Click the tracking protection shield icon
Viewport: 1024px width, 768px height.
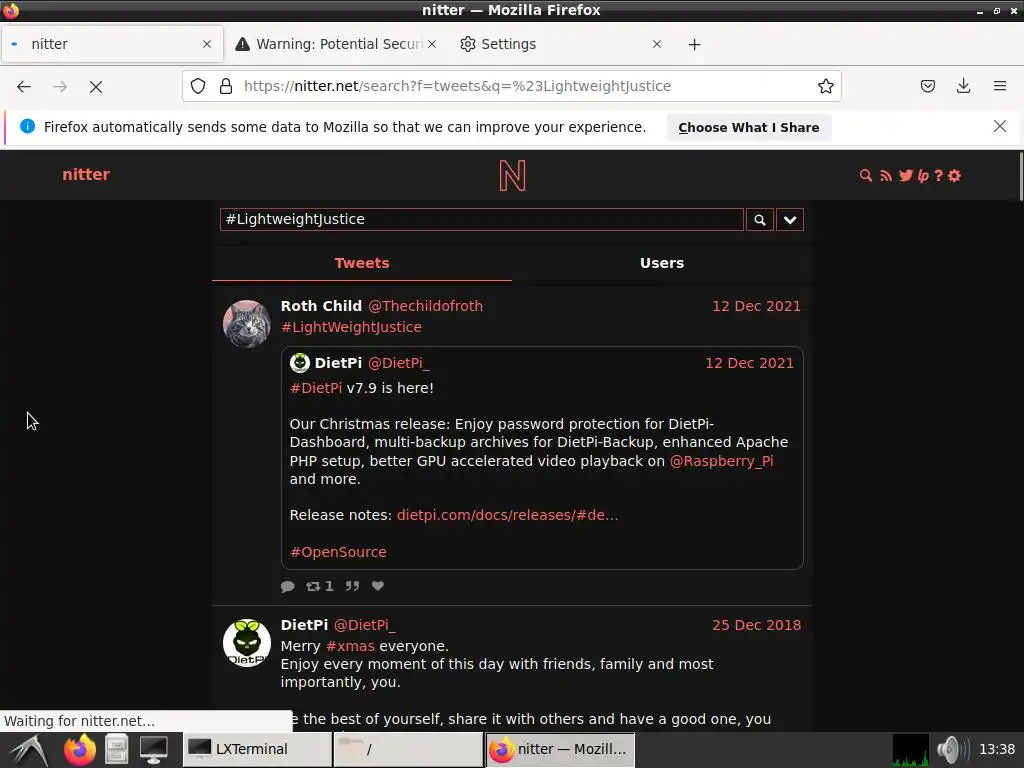(198, 86)
